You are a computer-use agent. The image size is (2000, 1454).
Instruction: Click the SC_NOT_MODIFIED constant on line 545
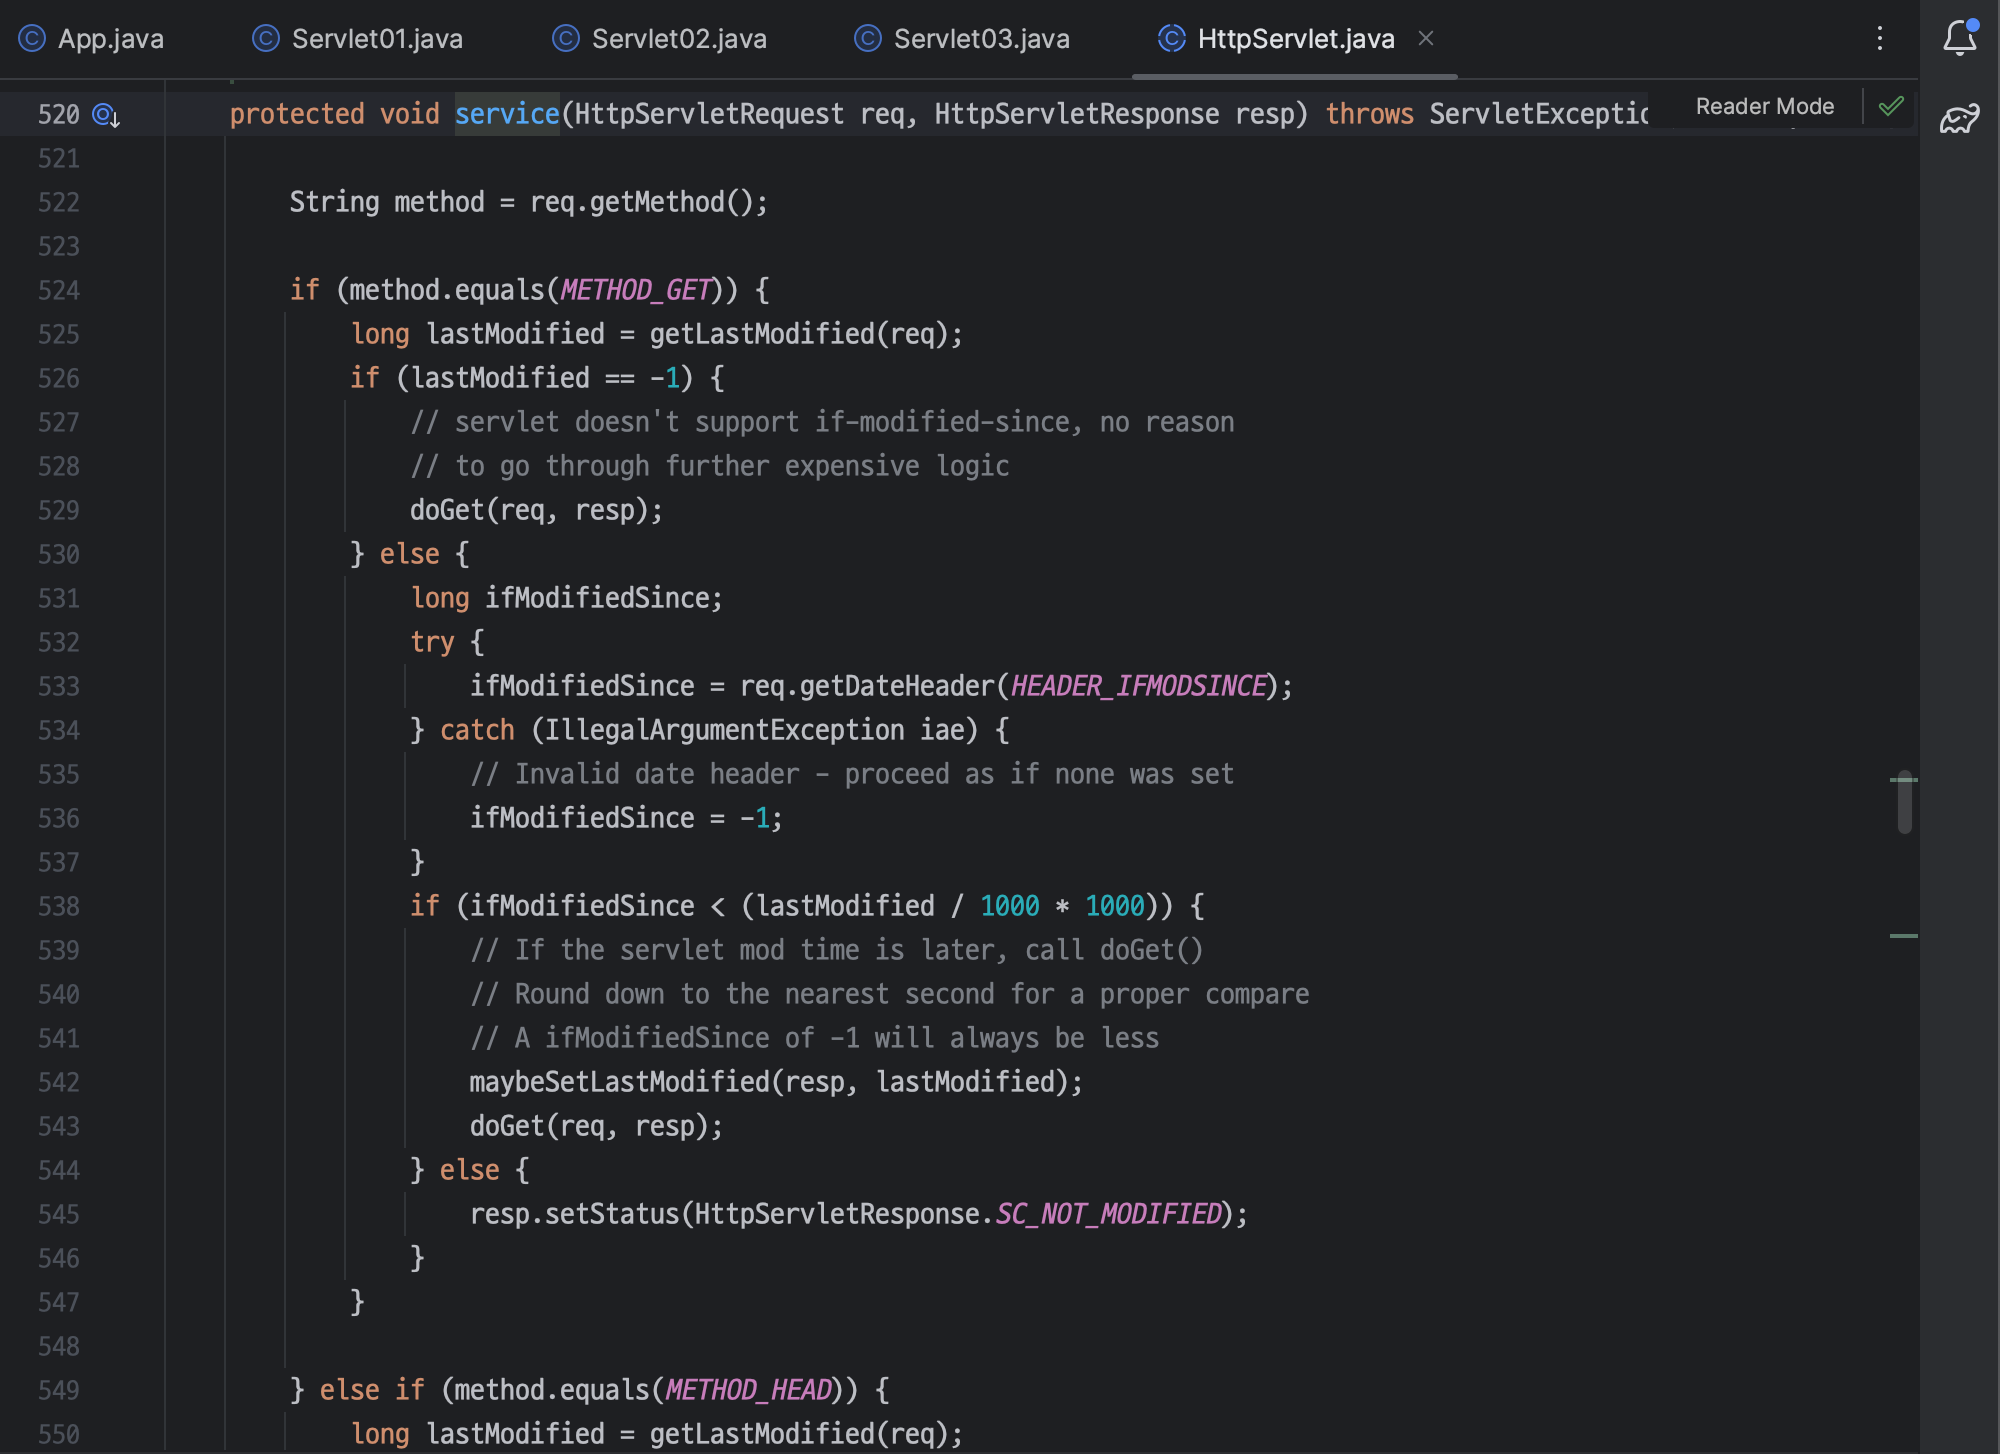[x=1108, y=1214]
